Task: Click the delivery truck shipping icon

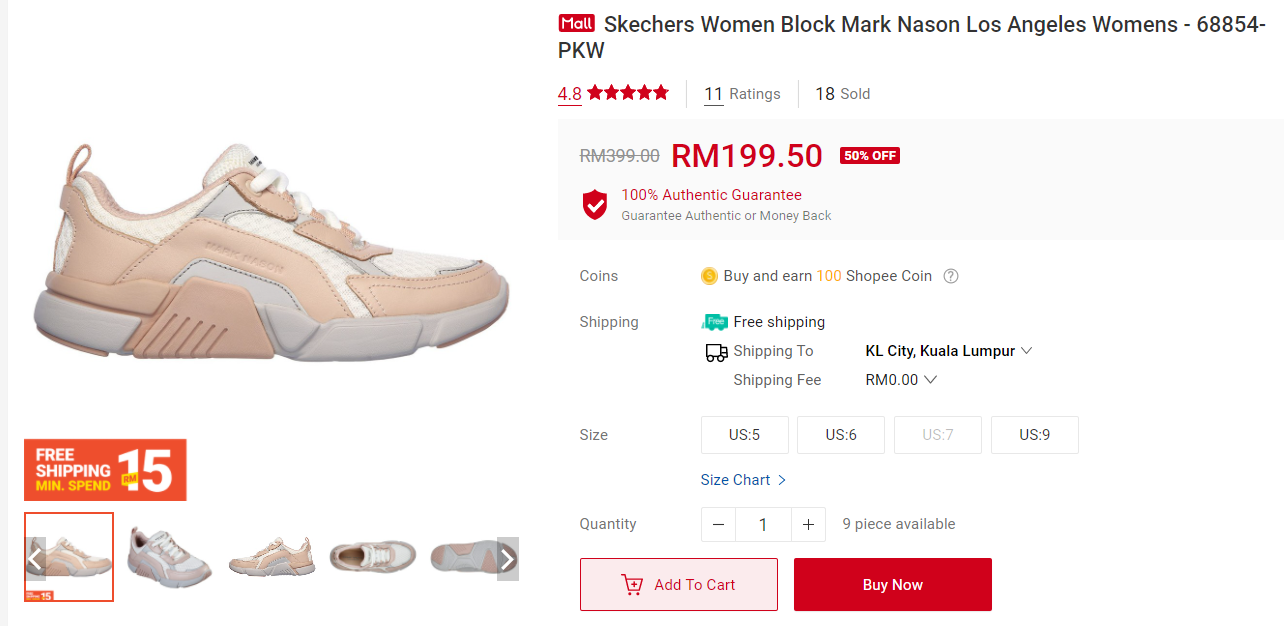Action: pos(716,352)
